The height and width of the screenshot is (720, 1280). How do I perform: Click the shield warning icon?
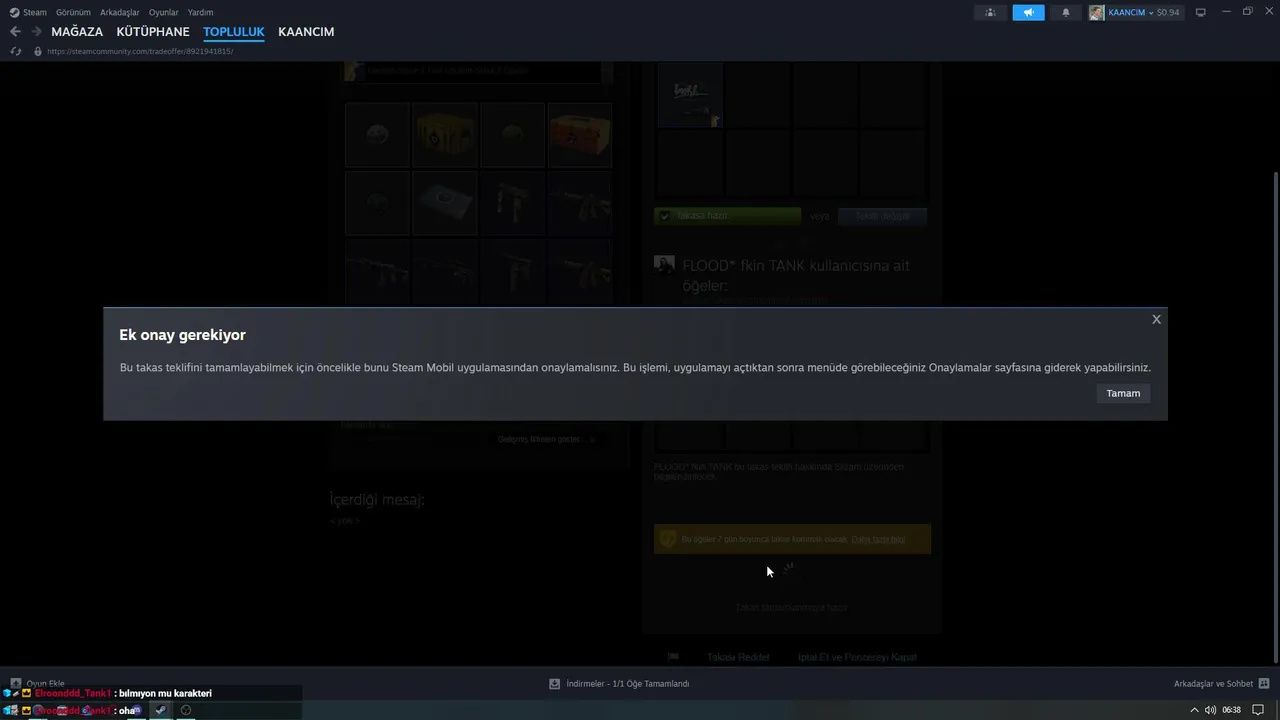[668, 539]
